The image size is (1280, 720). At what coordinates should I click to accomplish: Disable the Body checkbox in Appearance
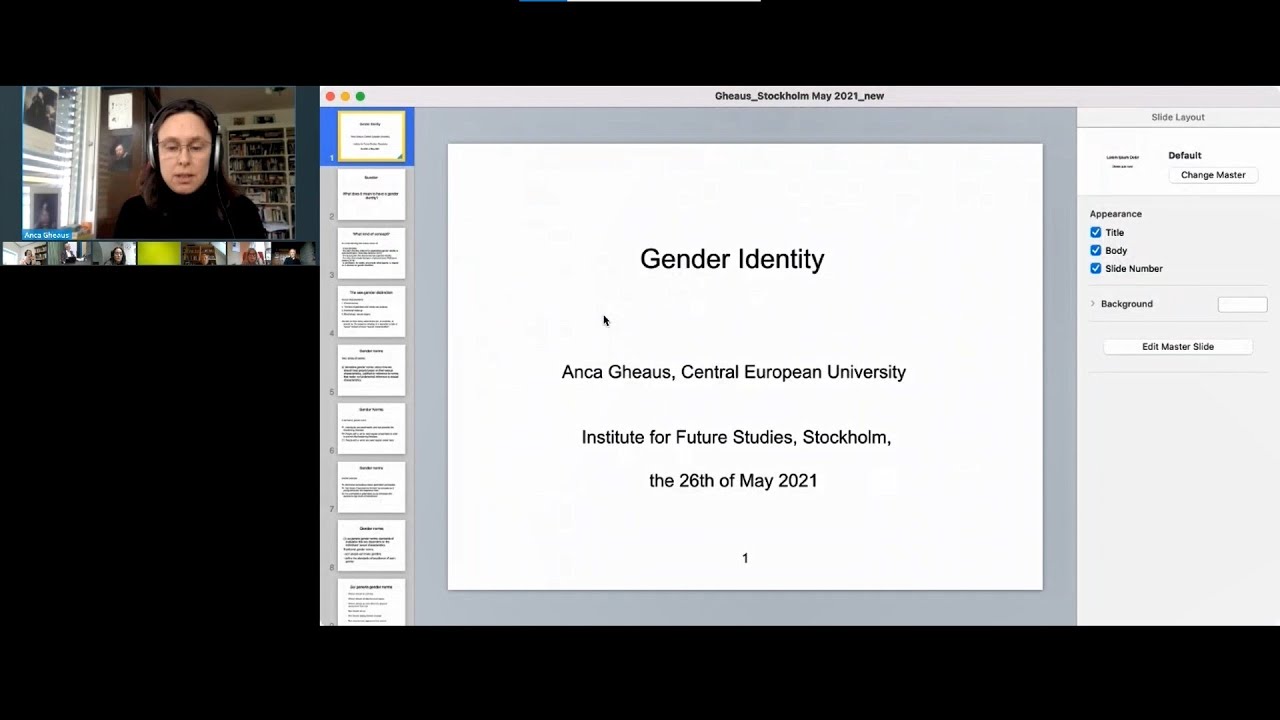tap(1096, 250)
